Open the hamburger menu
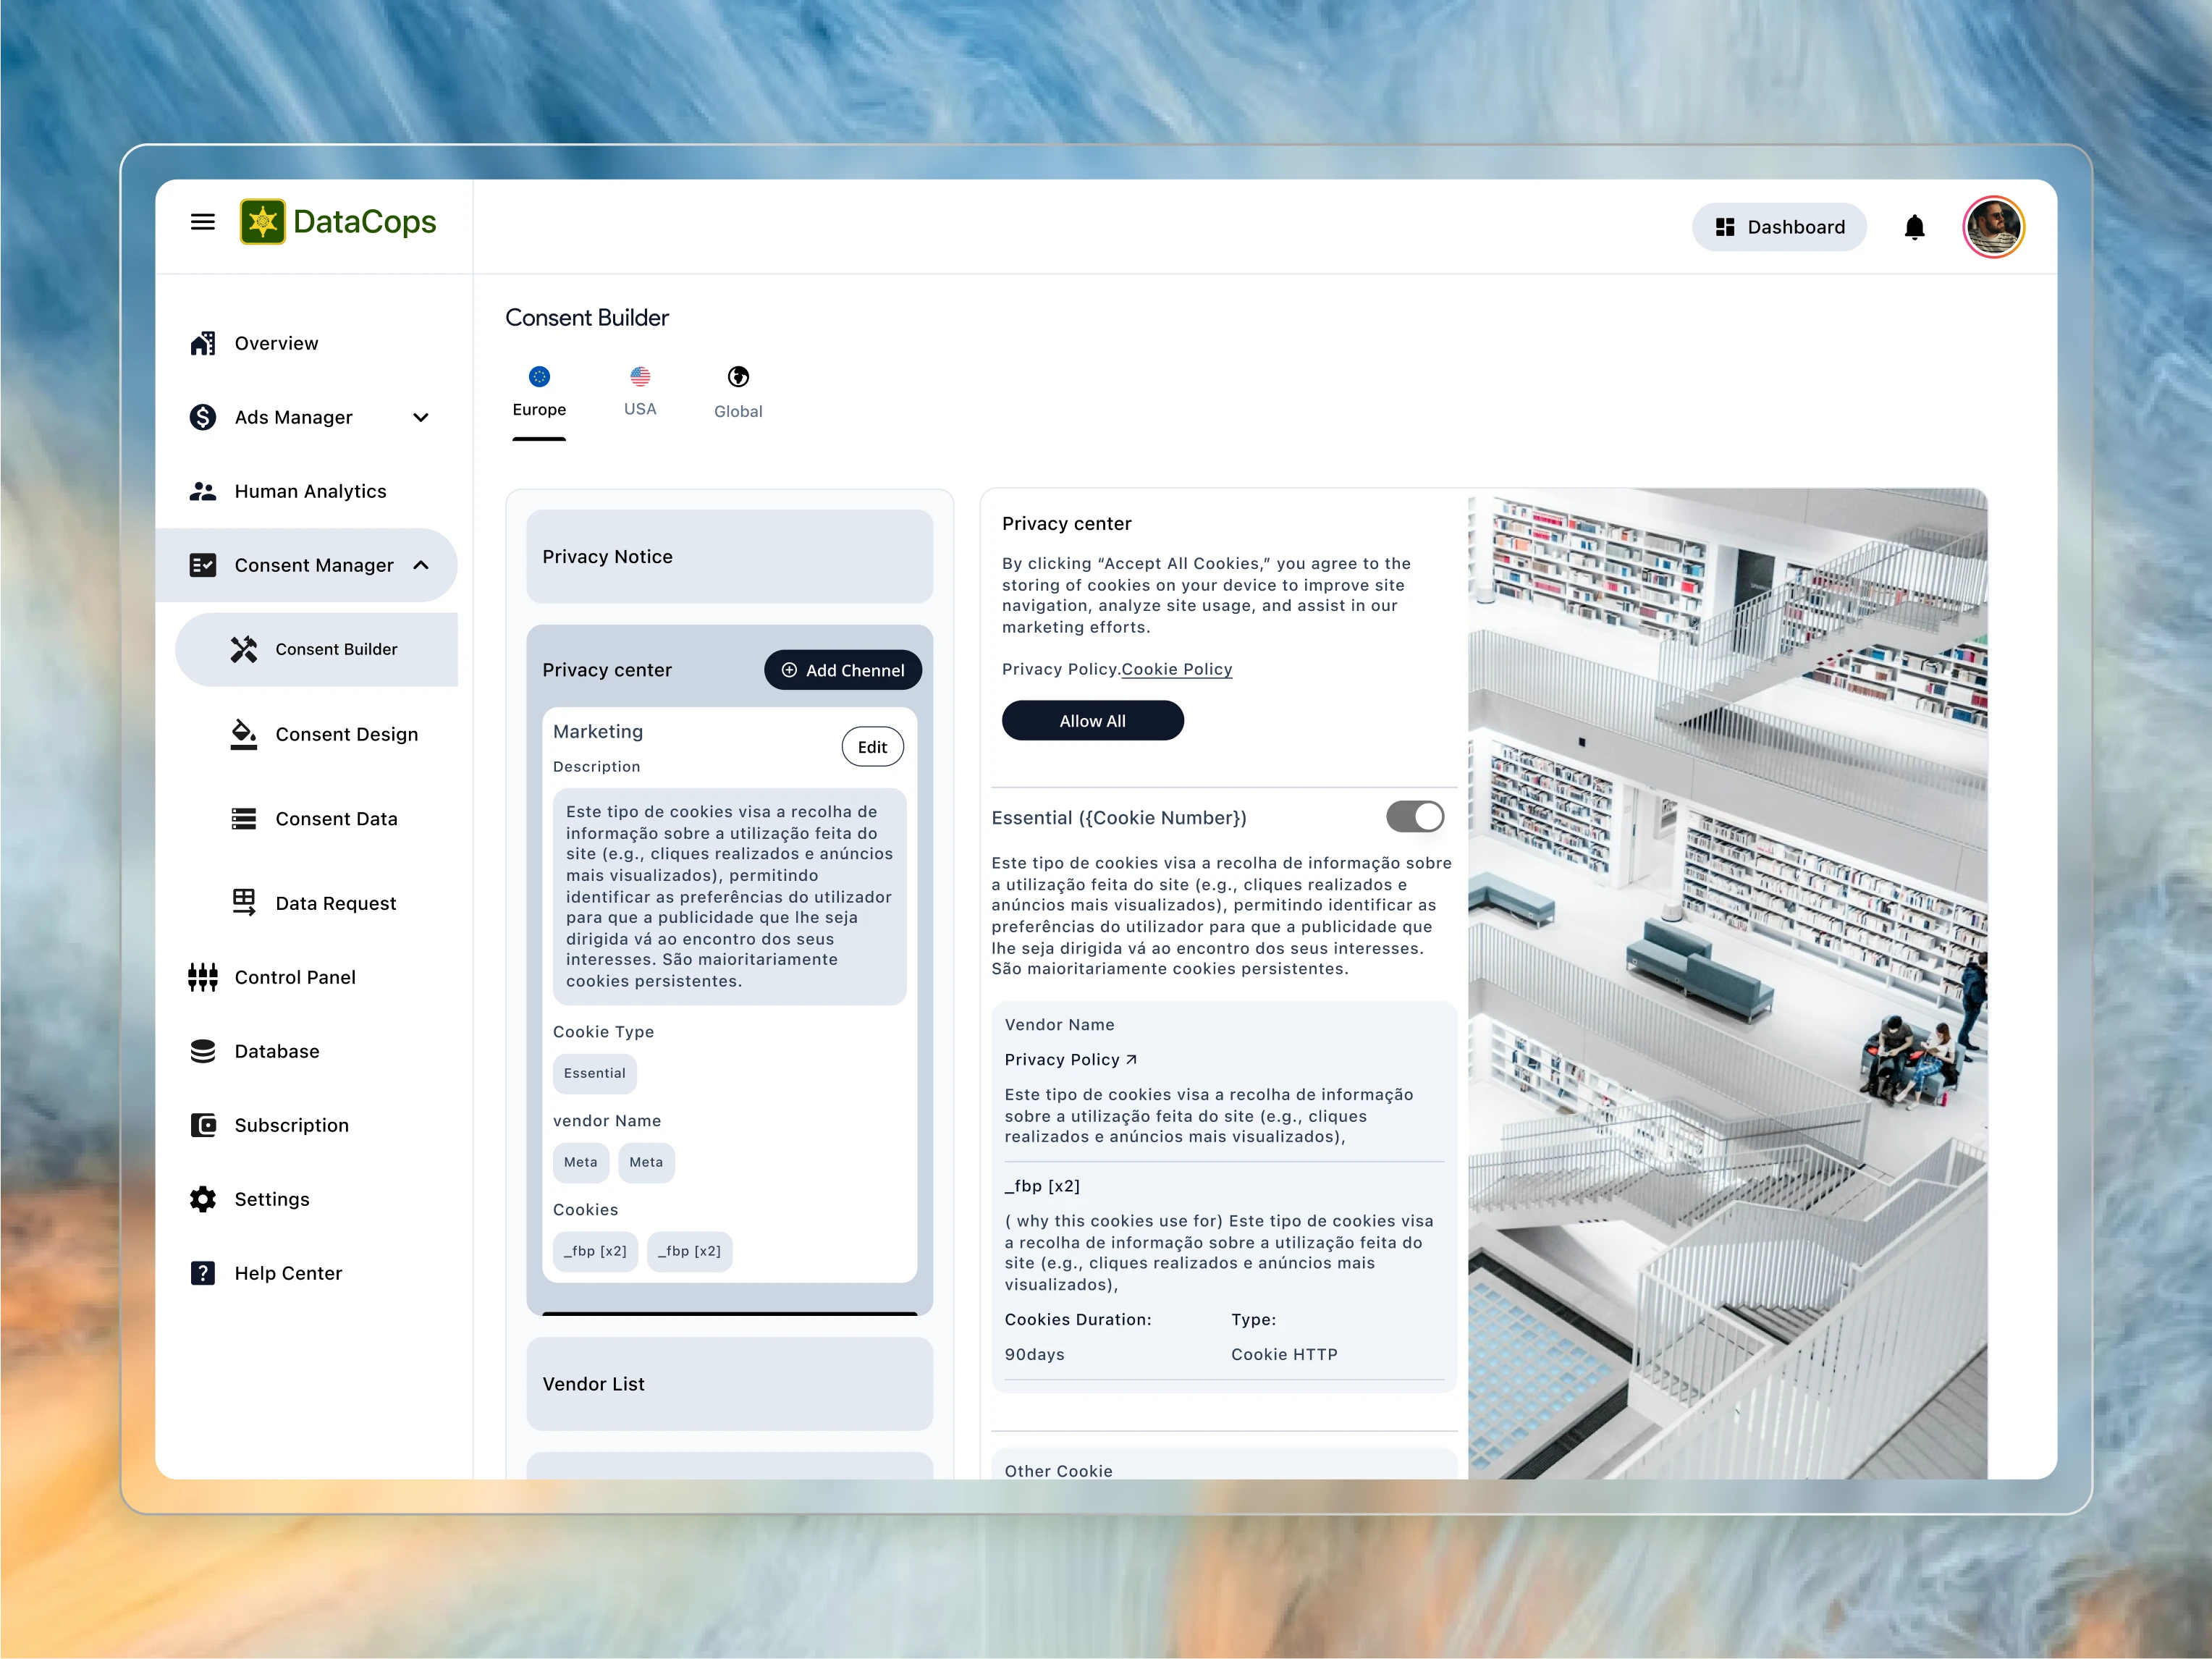The height and width of the screenshot is (1659, 2212). (204, 222)
